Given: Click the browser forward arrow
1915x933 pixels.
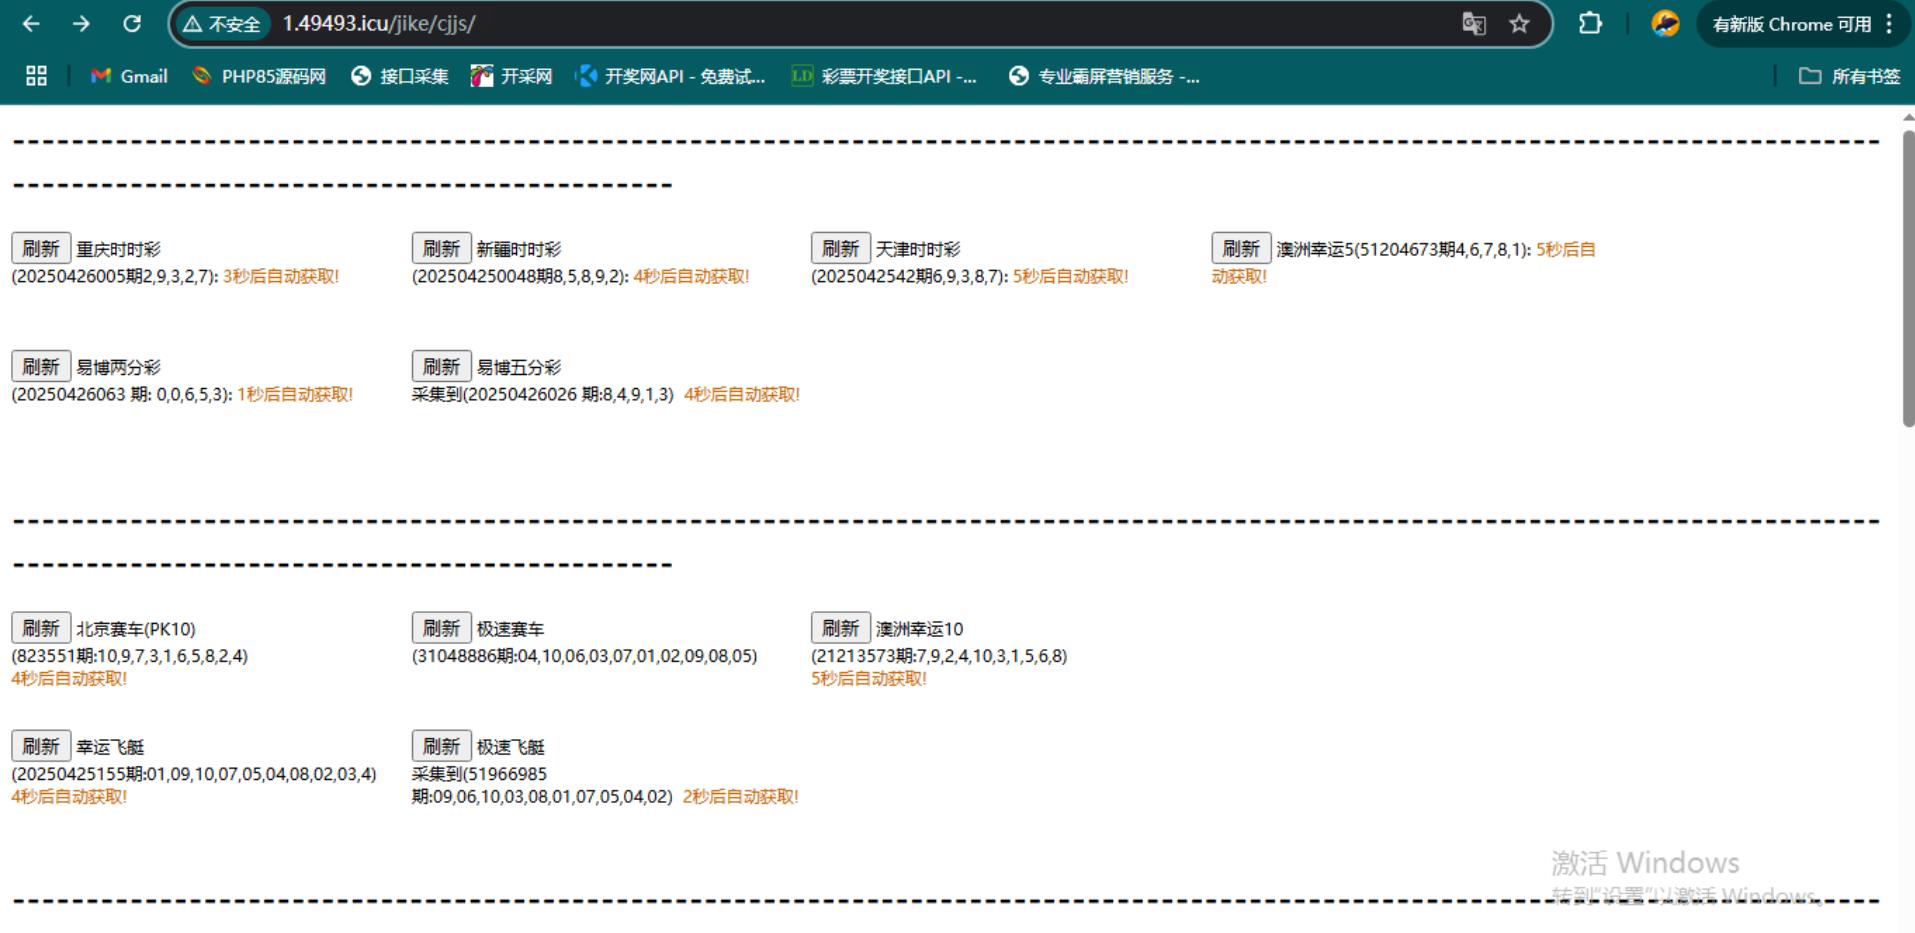Looking at the screenshot, I should pos(81,24).
